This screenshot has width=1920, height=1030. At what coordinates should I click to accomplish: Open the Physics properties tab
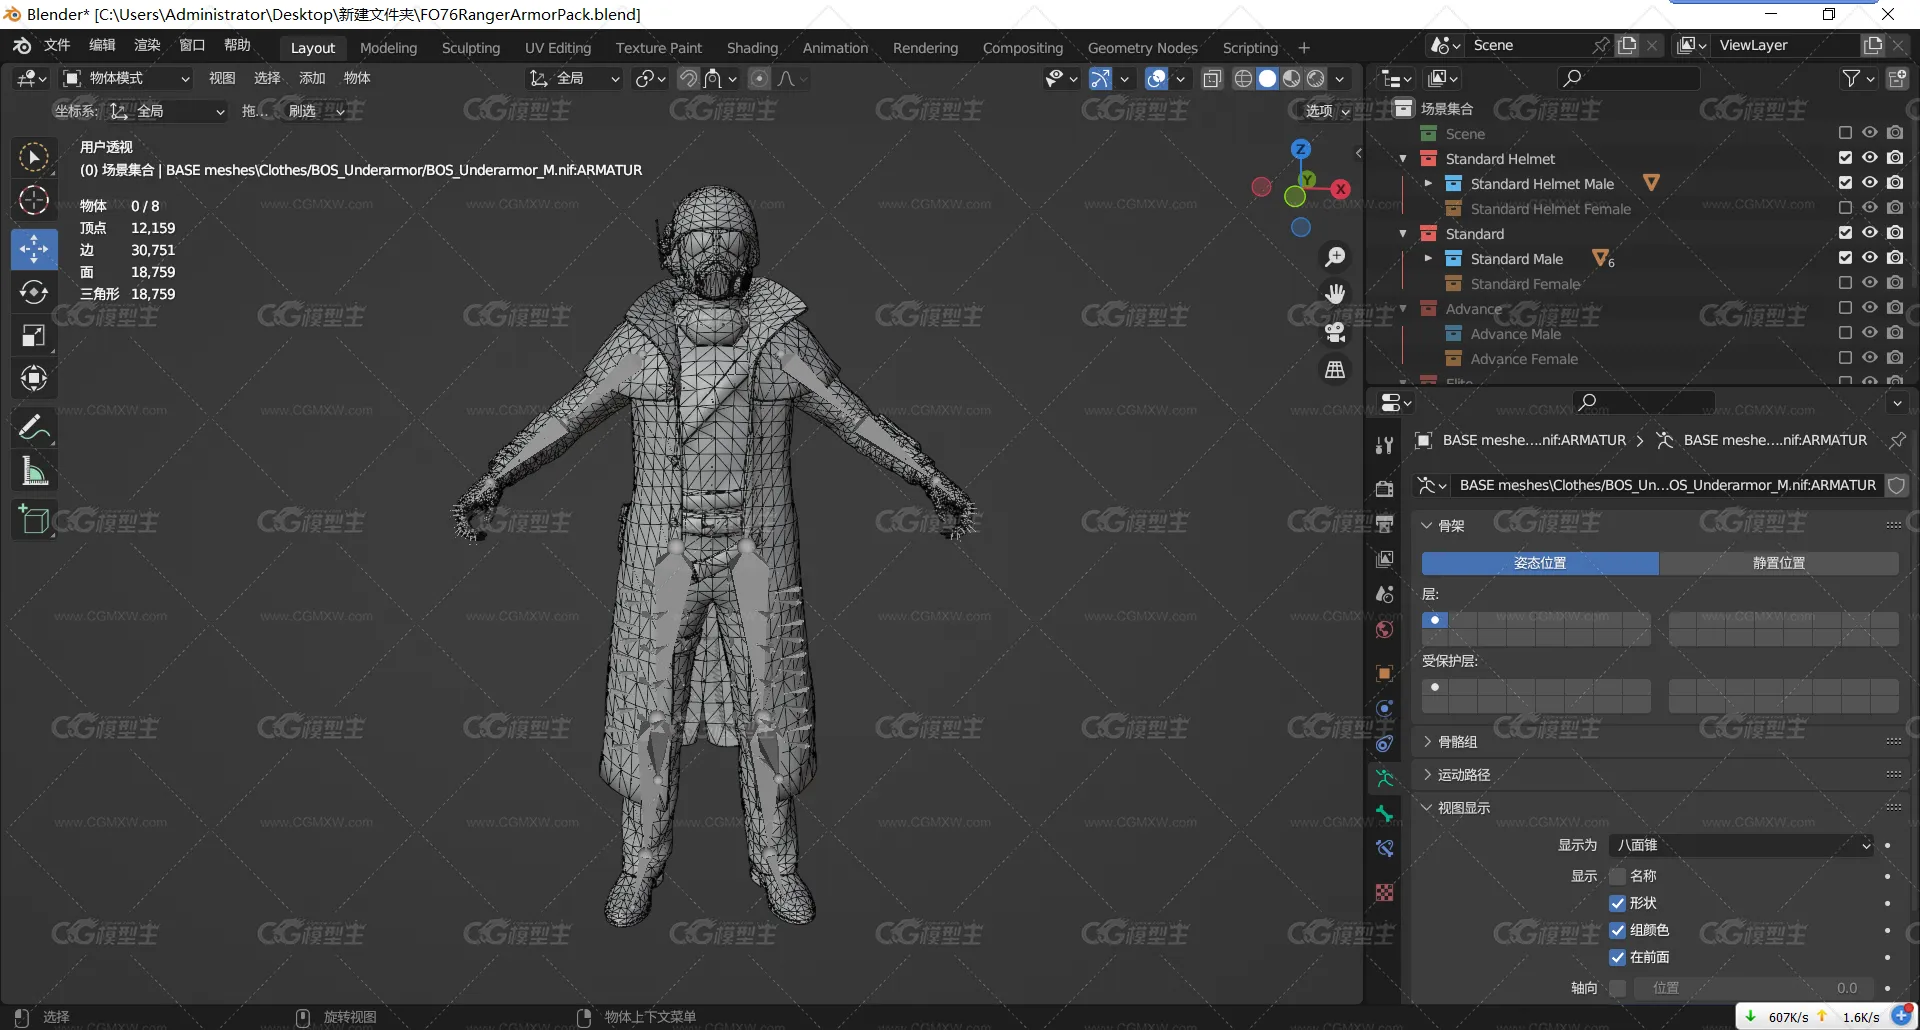click(x=1384, y=708)
